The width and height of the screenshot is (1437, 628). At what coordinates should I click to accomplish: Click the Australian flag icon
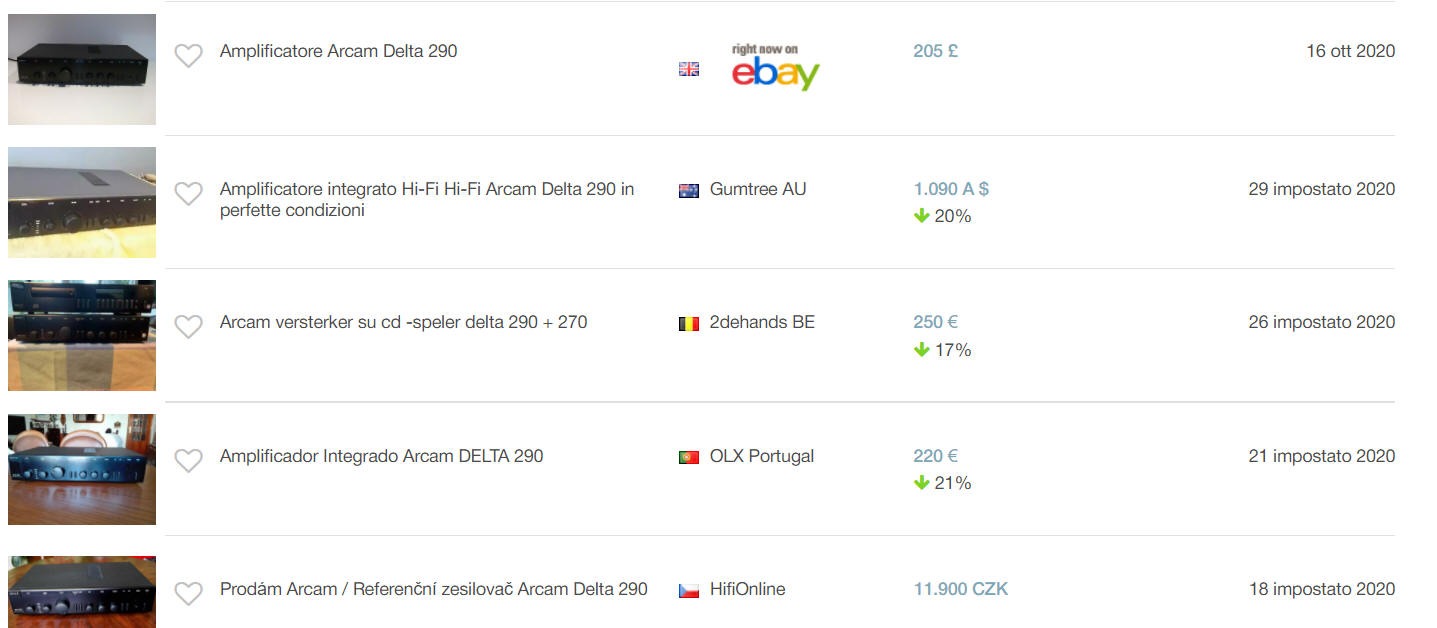pos(689,190)
